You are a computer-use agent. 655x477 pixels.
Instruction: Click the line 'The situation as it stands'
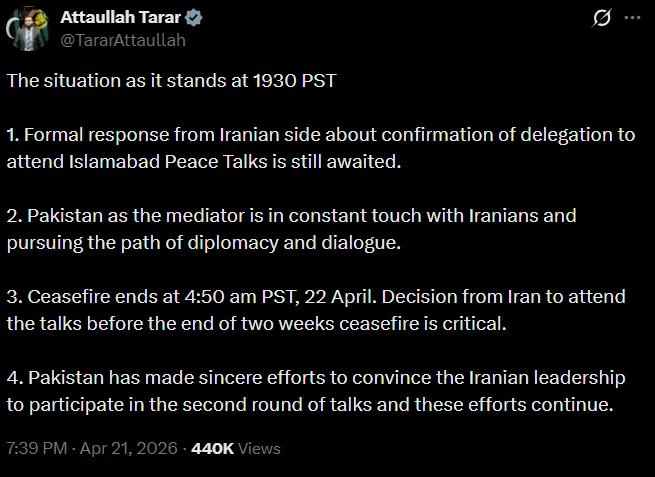coord(170,81)
